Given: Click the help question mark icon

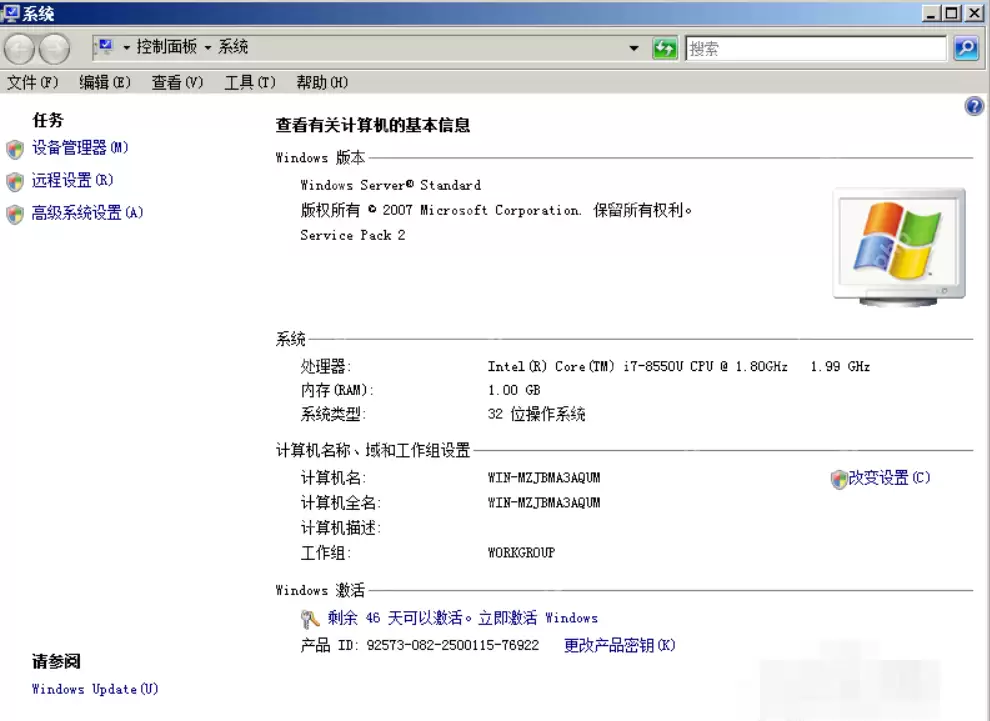Looking at the screenshot, I should [x=974, y=105].
